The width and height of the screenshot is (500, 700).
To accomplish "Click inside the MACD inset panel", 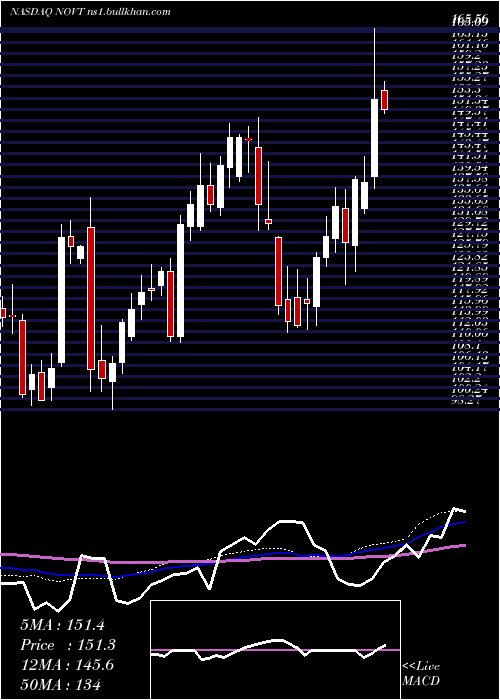I will click(275, 650).
